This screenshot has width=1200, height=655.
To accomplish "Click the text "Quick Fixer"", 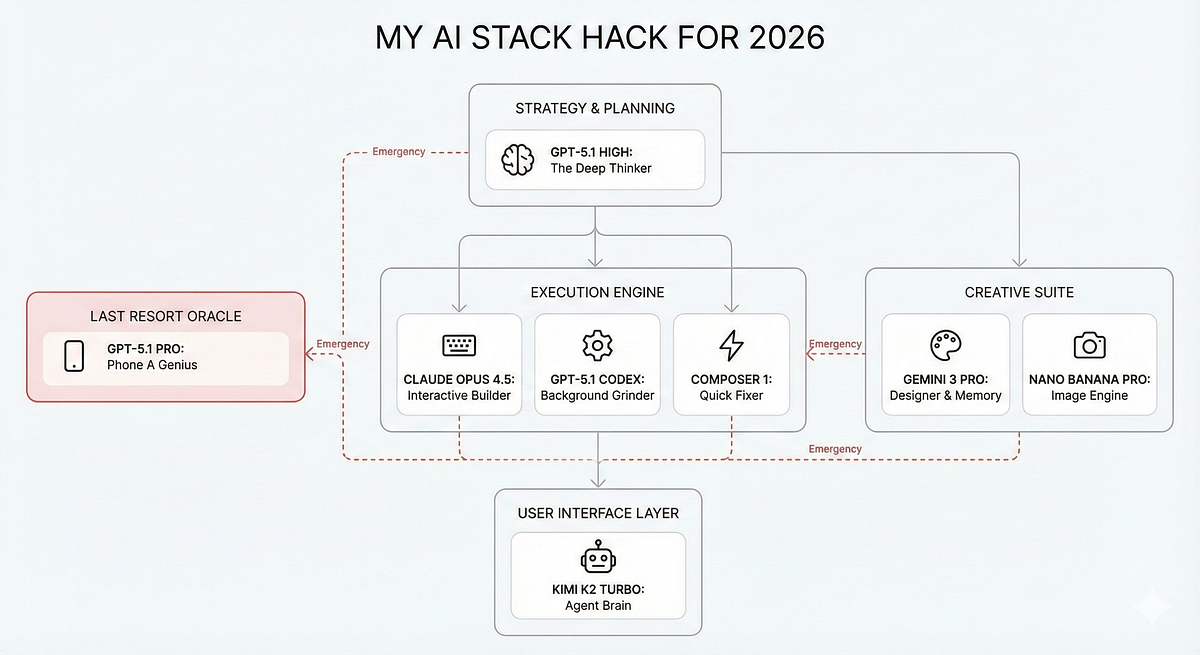I will tap(731, 396).
